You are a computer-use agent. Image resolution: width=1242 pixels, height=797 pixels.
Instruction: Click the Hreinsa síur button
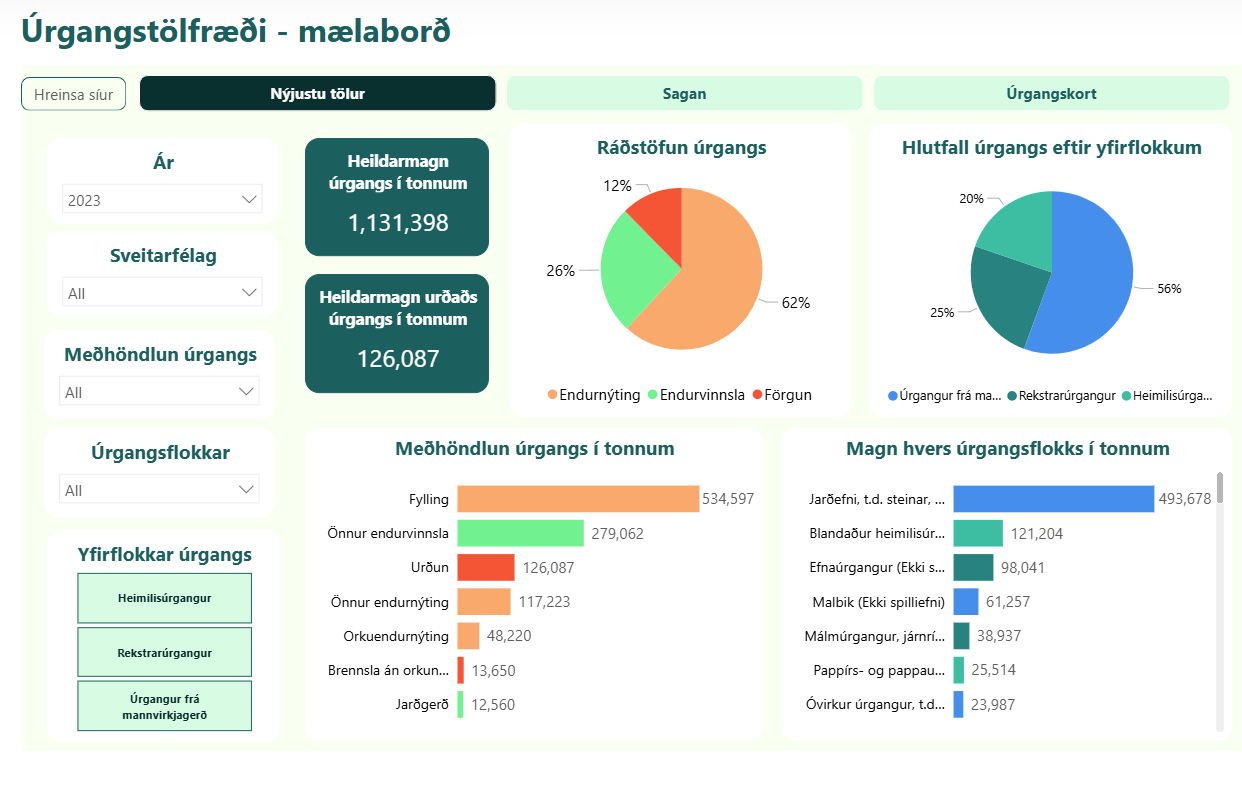(x=73, y=94)
